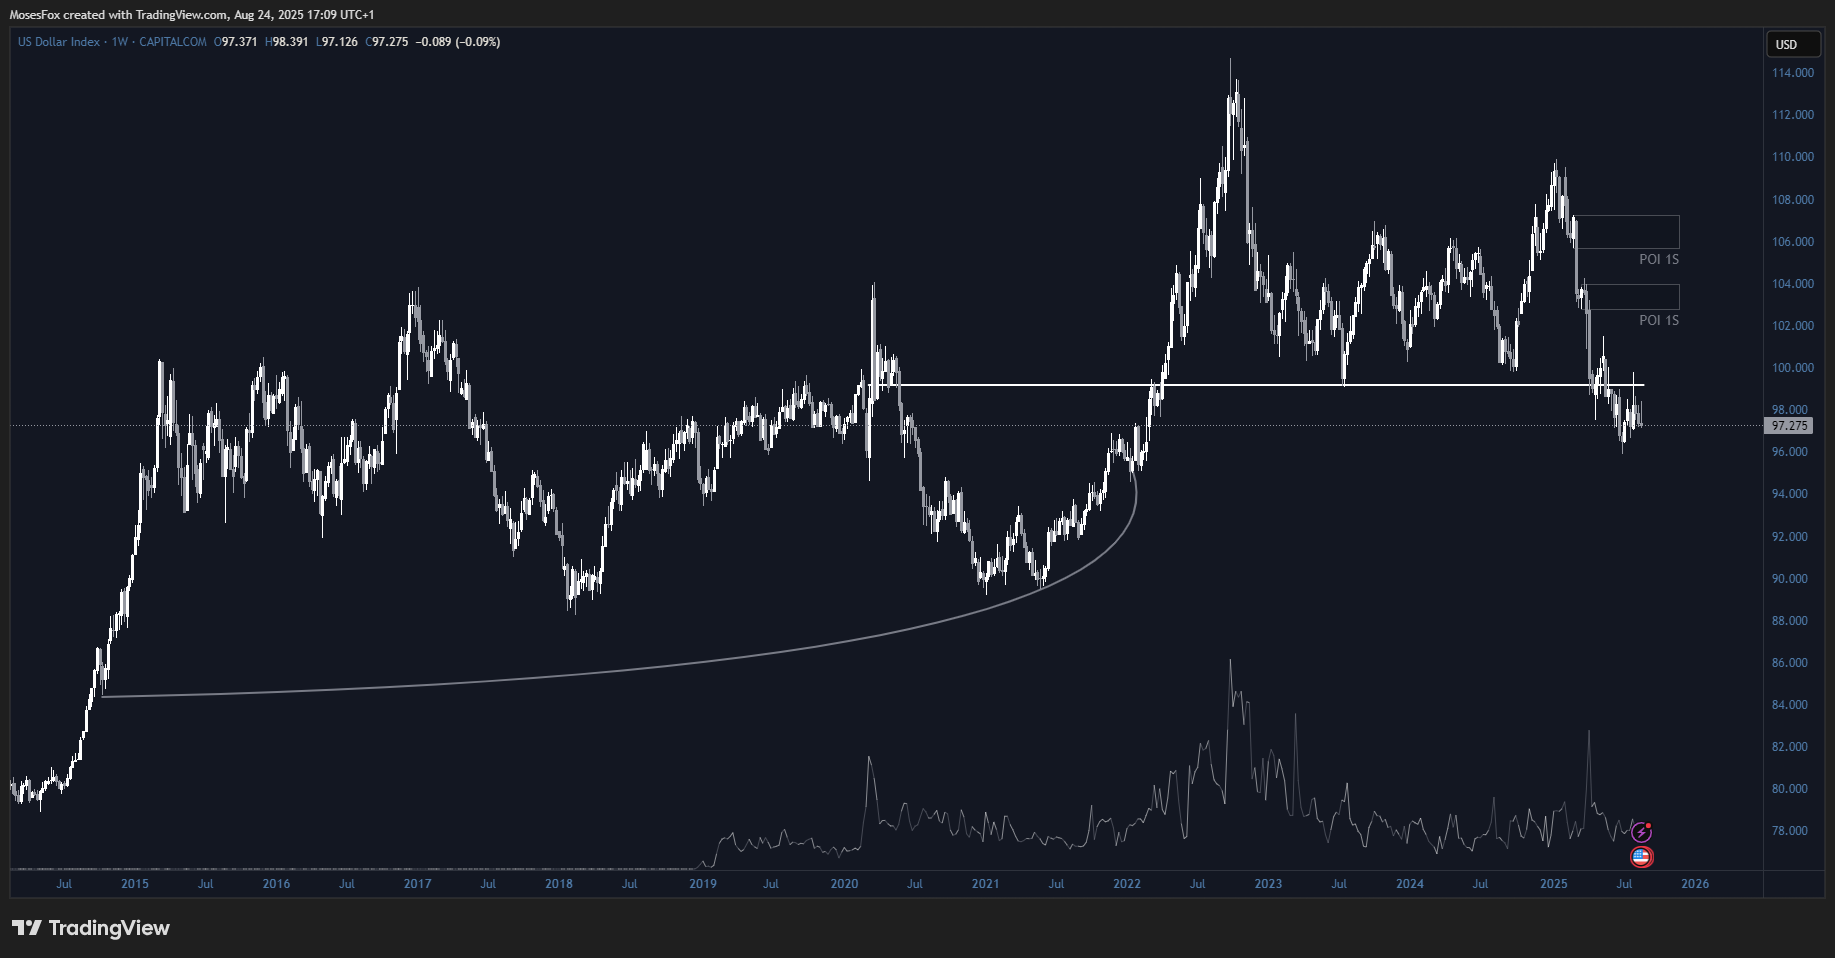Viewport: 1835px width, 958px height.
Task: Click the current price label 97.275
Action: click(1788, 426)
